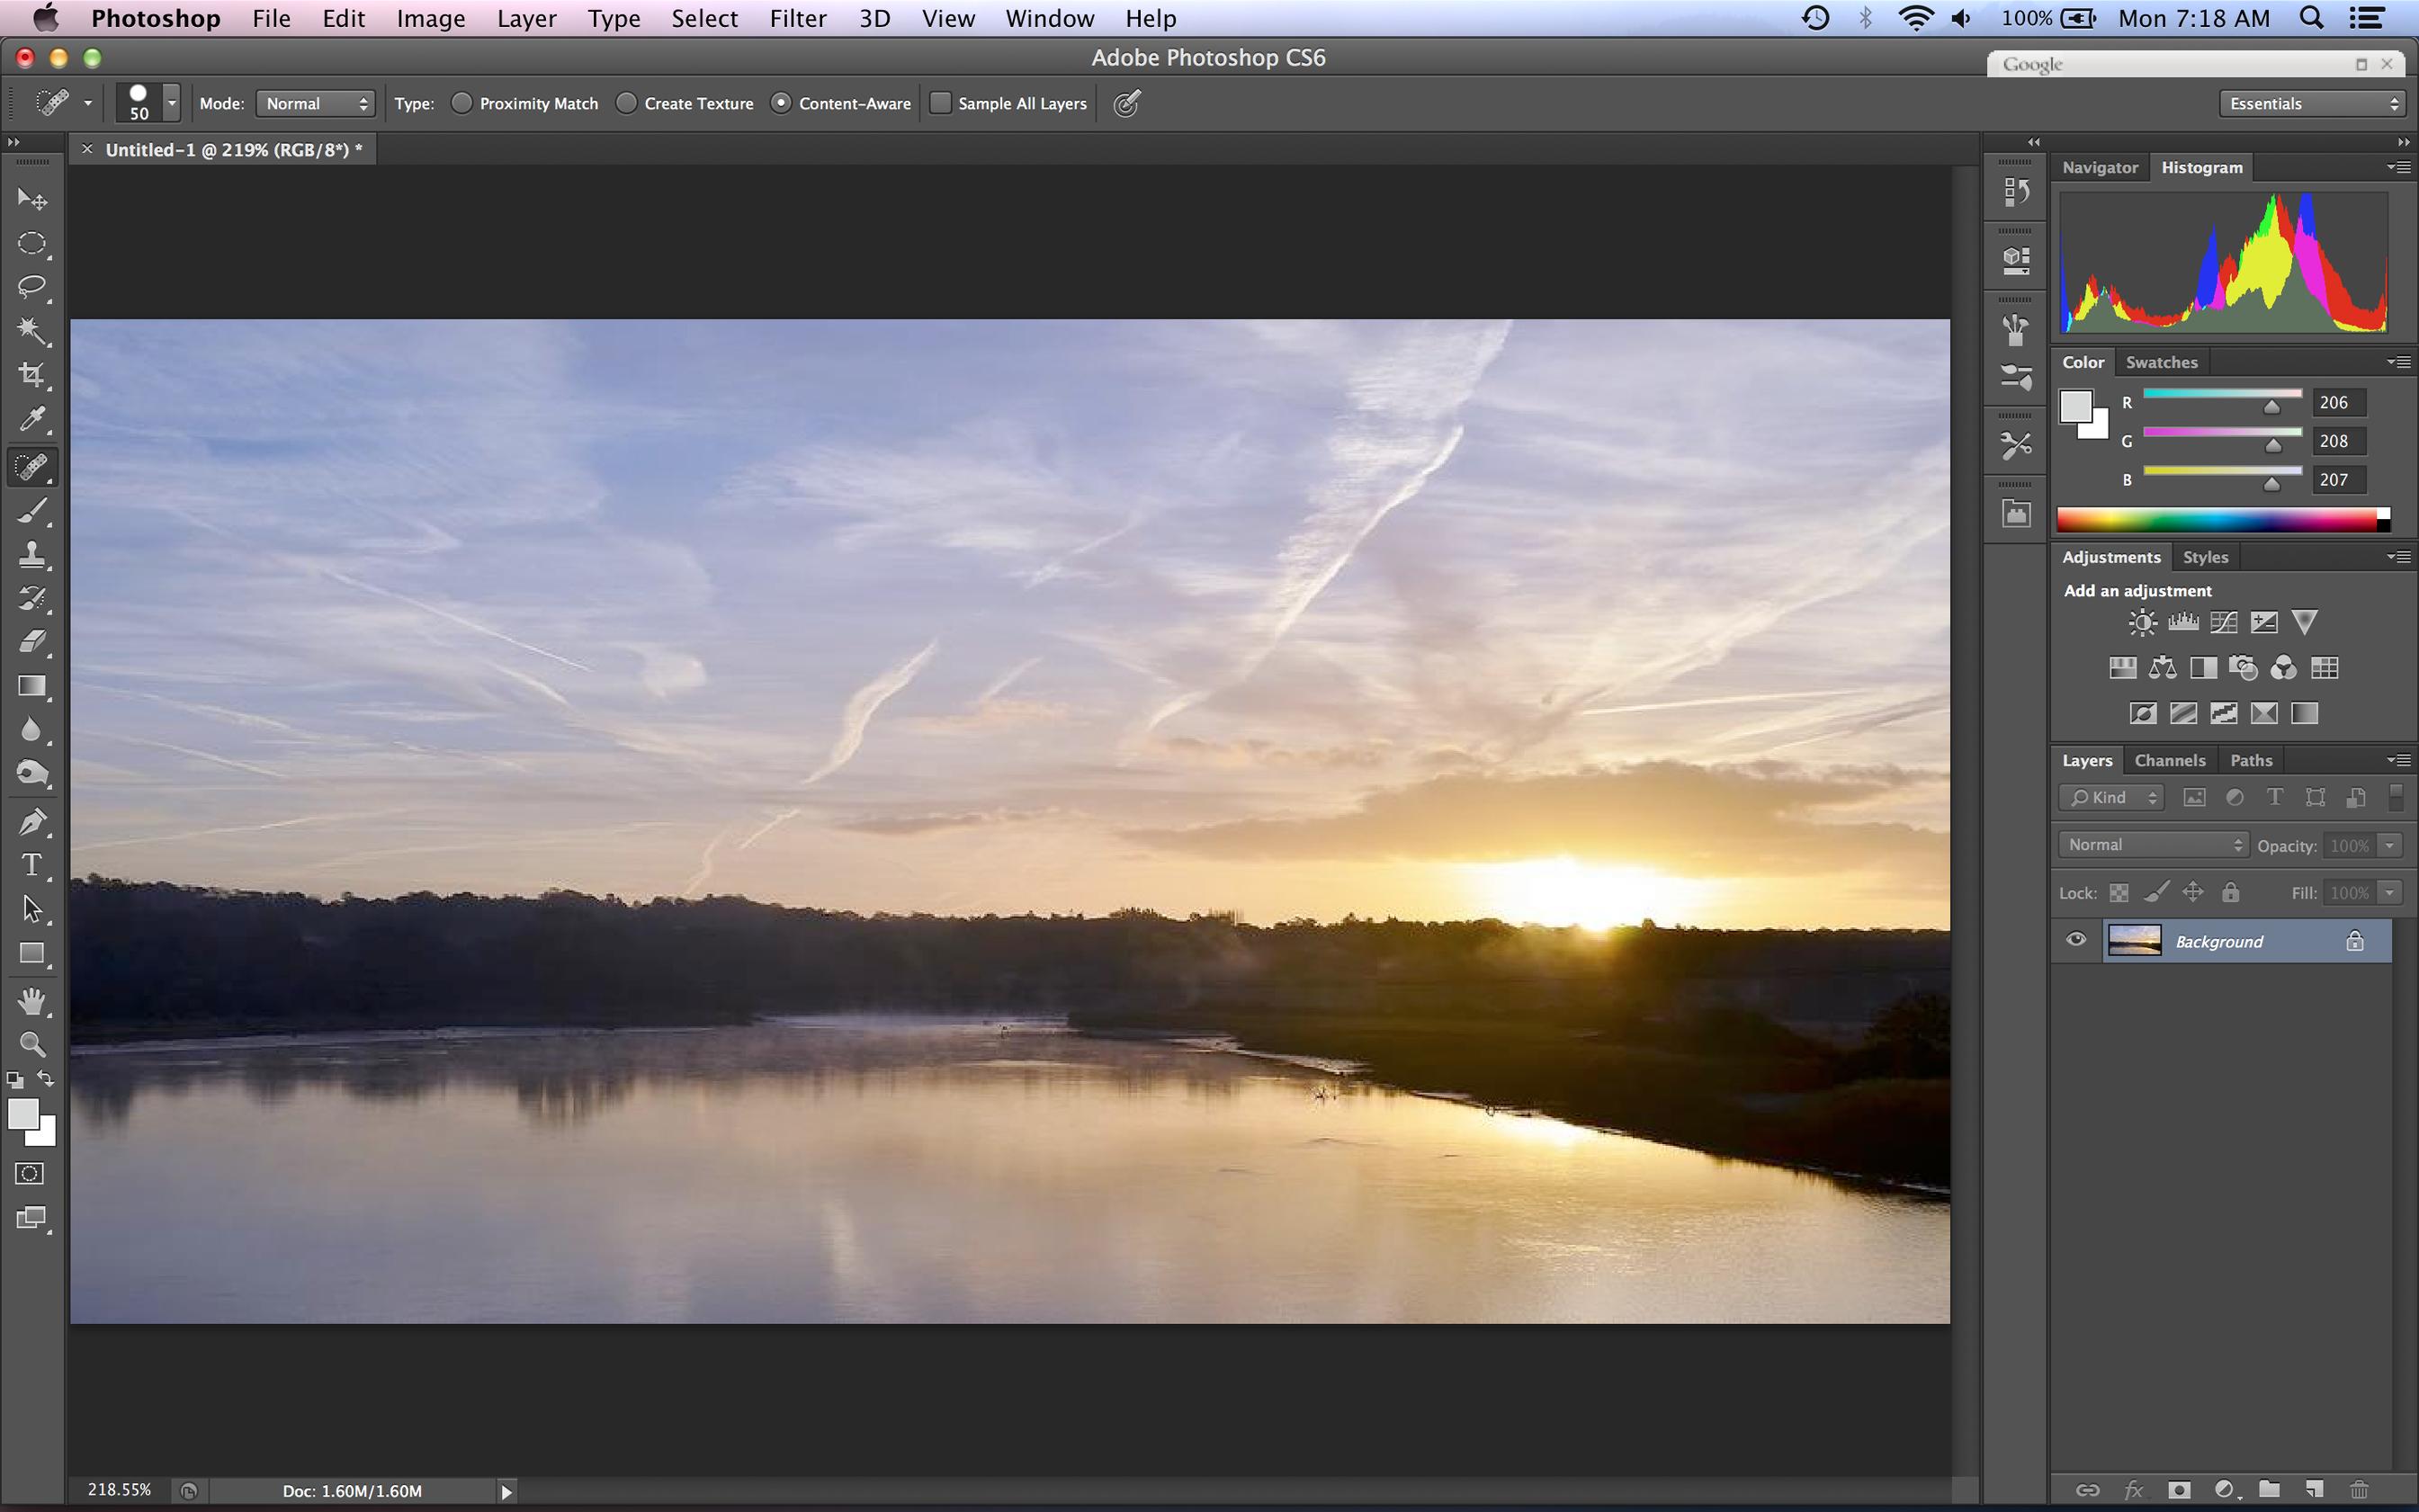Open the Filter menu
Image resolution: width=2419 pixels, height=1512 pixels.
[797, 18]
